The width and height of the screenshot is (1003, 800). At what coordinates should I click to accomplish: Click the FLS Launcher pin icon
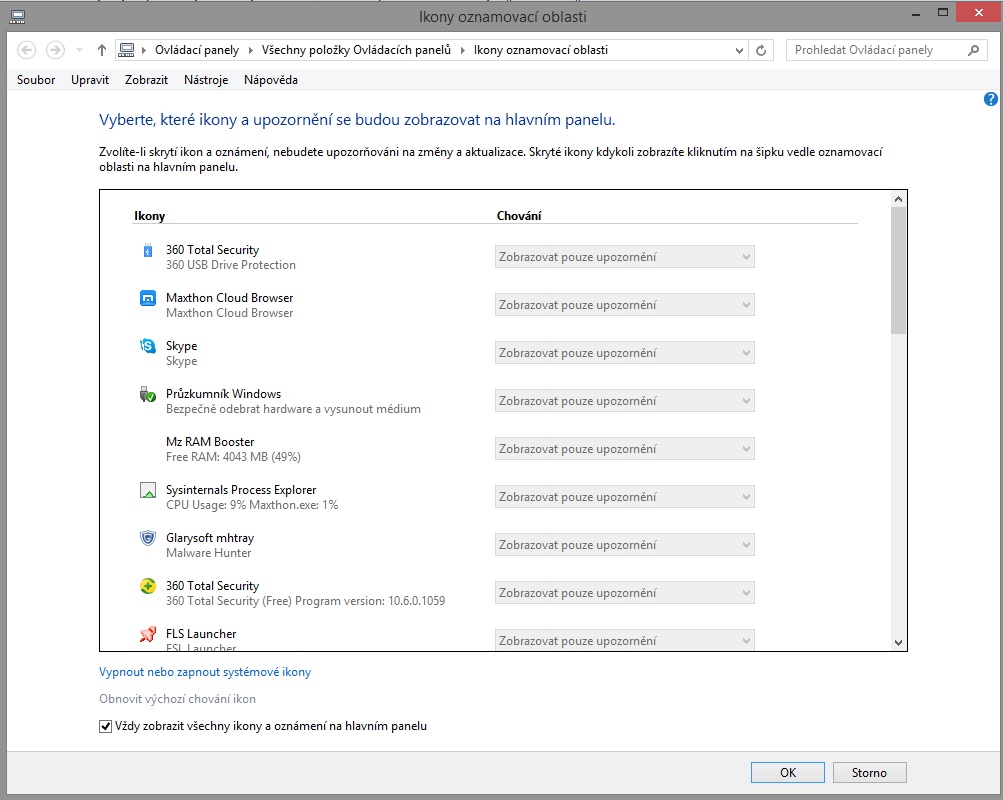click(148, 634)
